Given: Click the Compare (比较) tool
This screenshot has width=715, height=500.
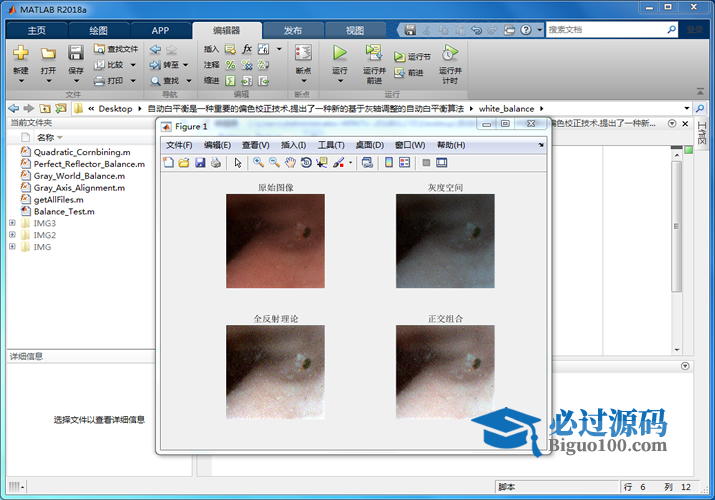Looking at the screenshot, I should [x=109, y=65].
